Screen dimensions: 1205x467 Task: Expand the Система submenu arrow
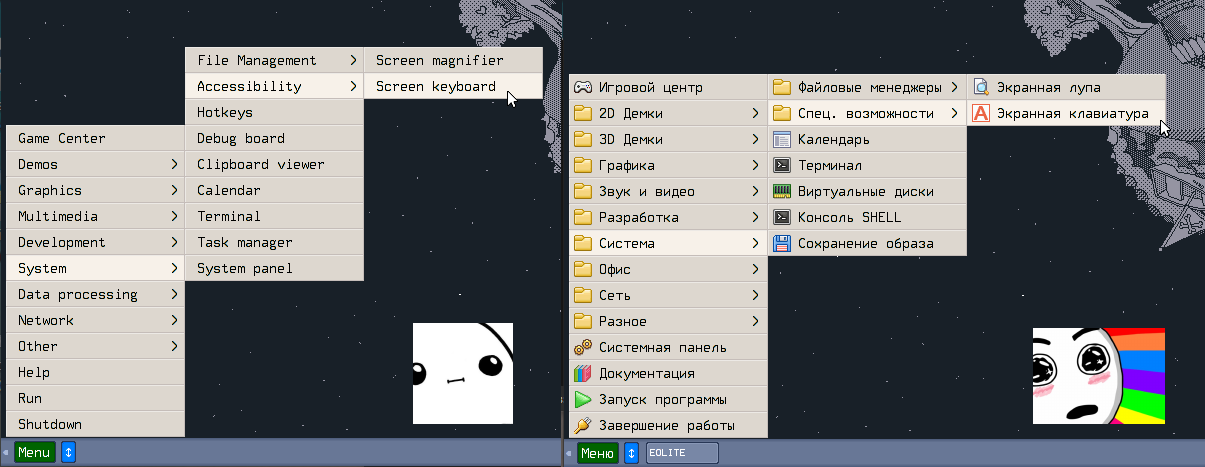755,244
